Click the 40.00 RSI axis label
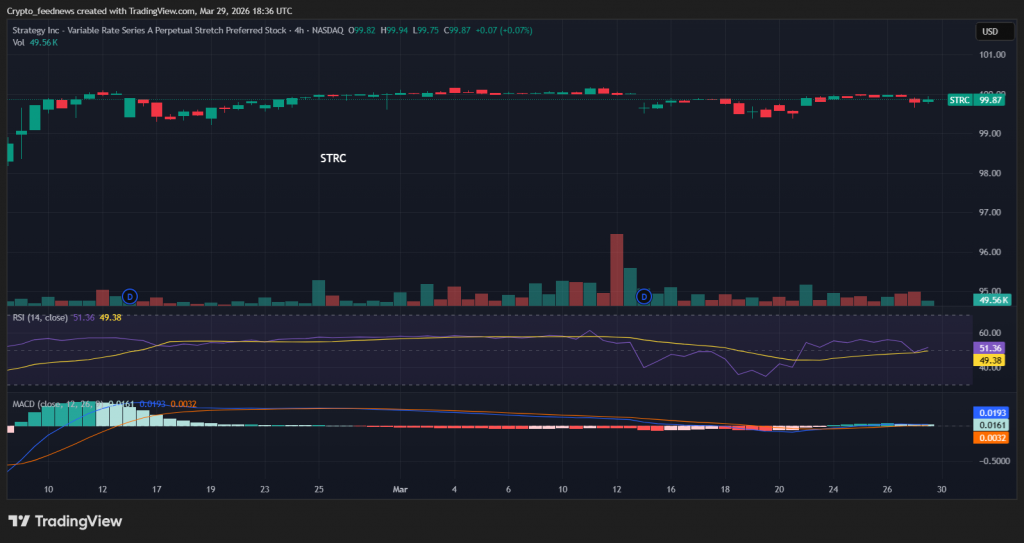This screenshot has height=543, width=1024. pos(992,368)
